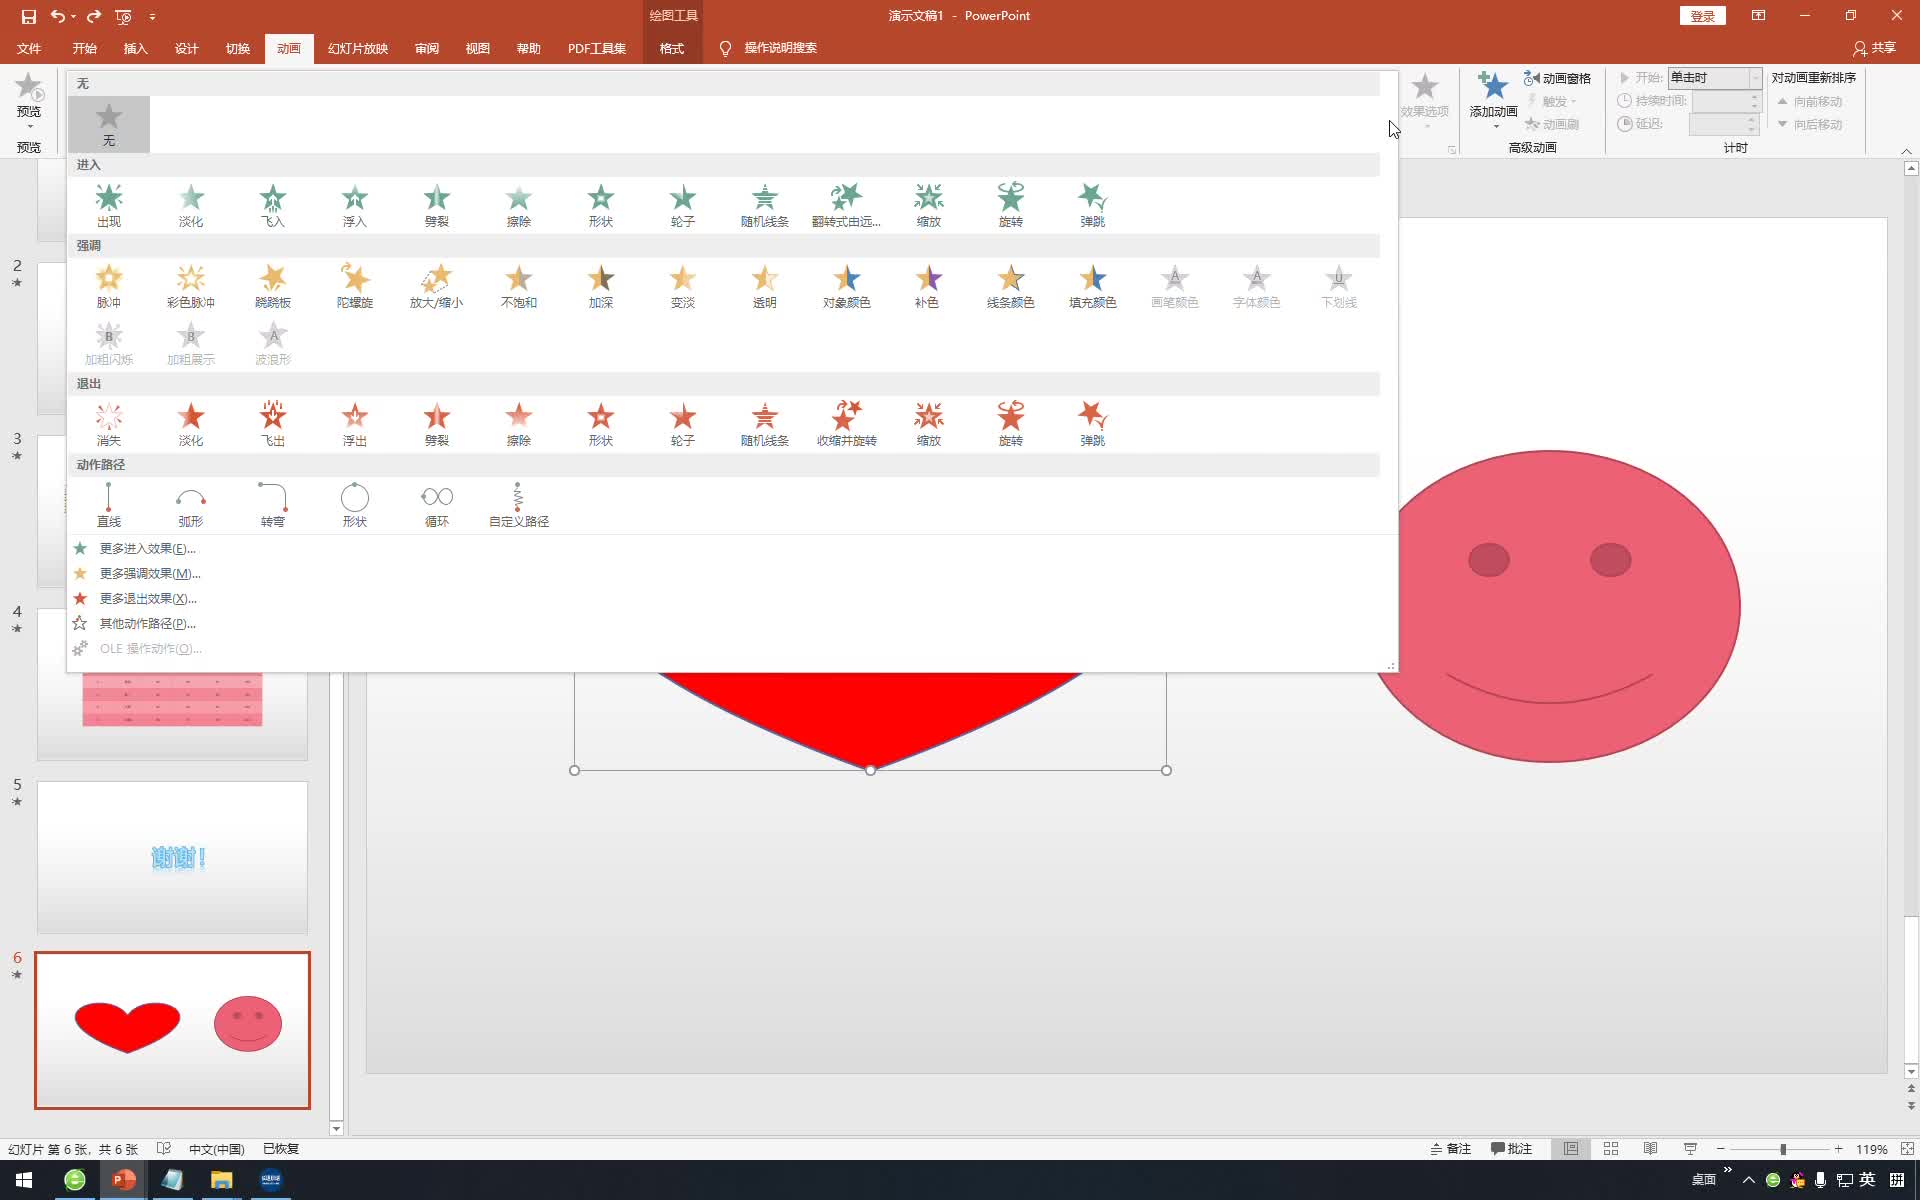
Task: Open 其他动作路径 dialog
Action: click(147, 623)
